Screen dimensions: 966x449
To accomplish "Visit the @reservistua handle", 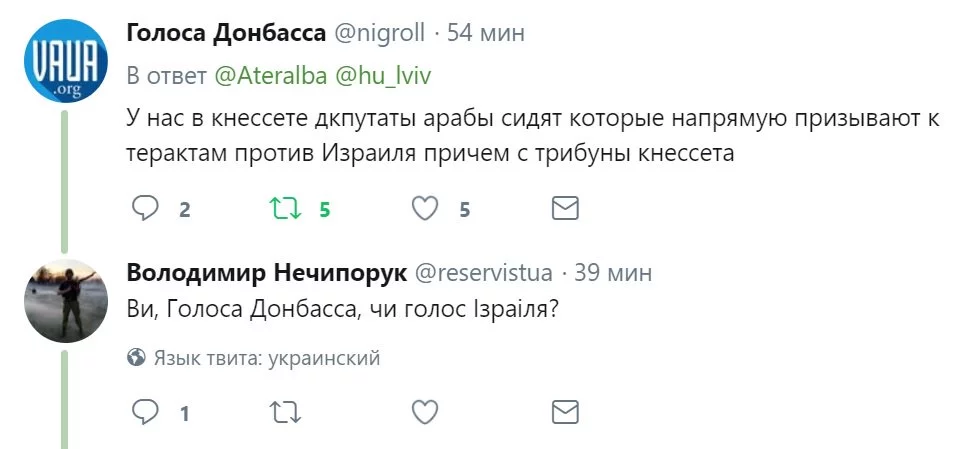I will pos(483,272).
